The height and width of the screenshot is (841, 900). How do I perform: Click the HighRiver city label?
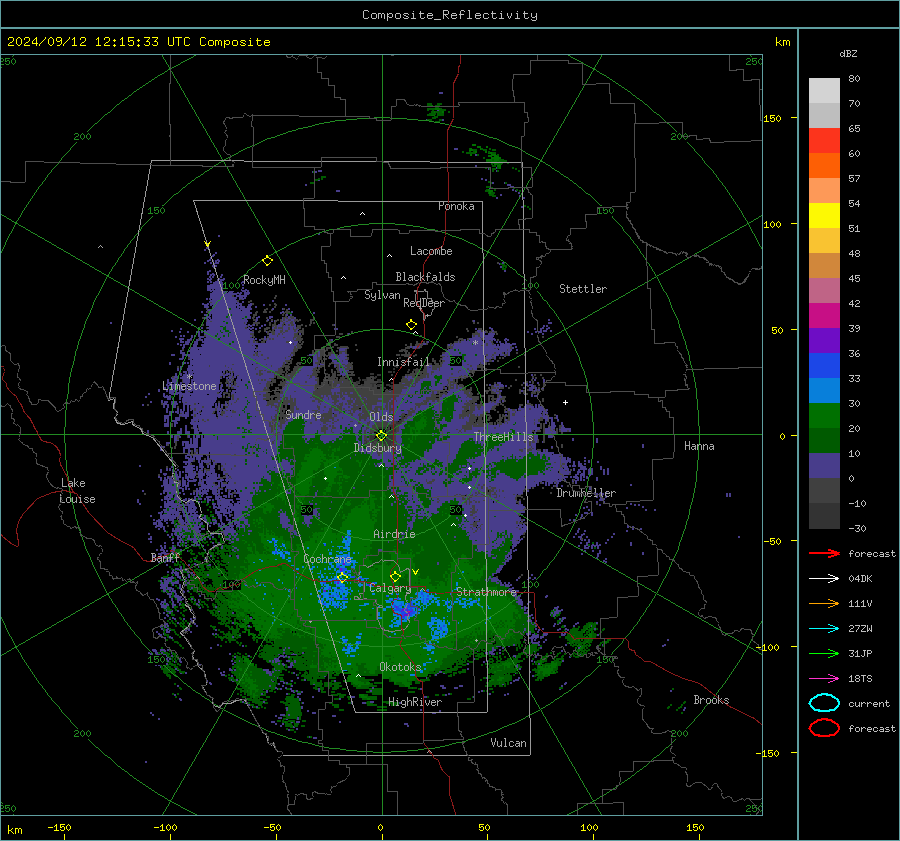[415, 702]
